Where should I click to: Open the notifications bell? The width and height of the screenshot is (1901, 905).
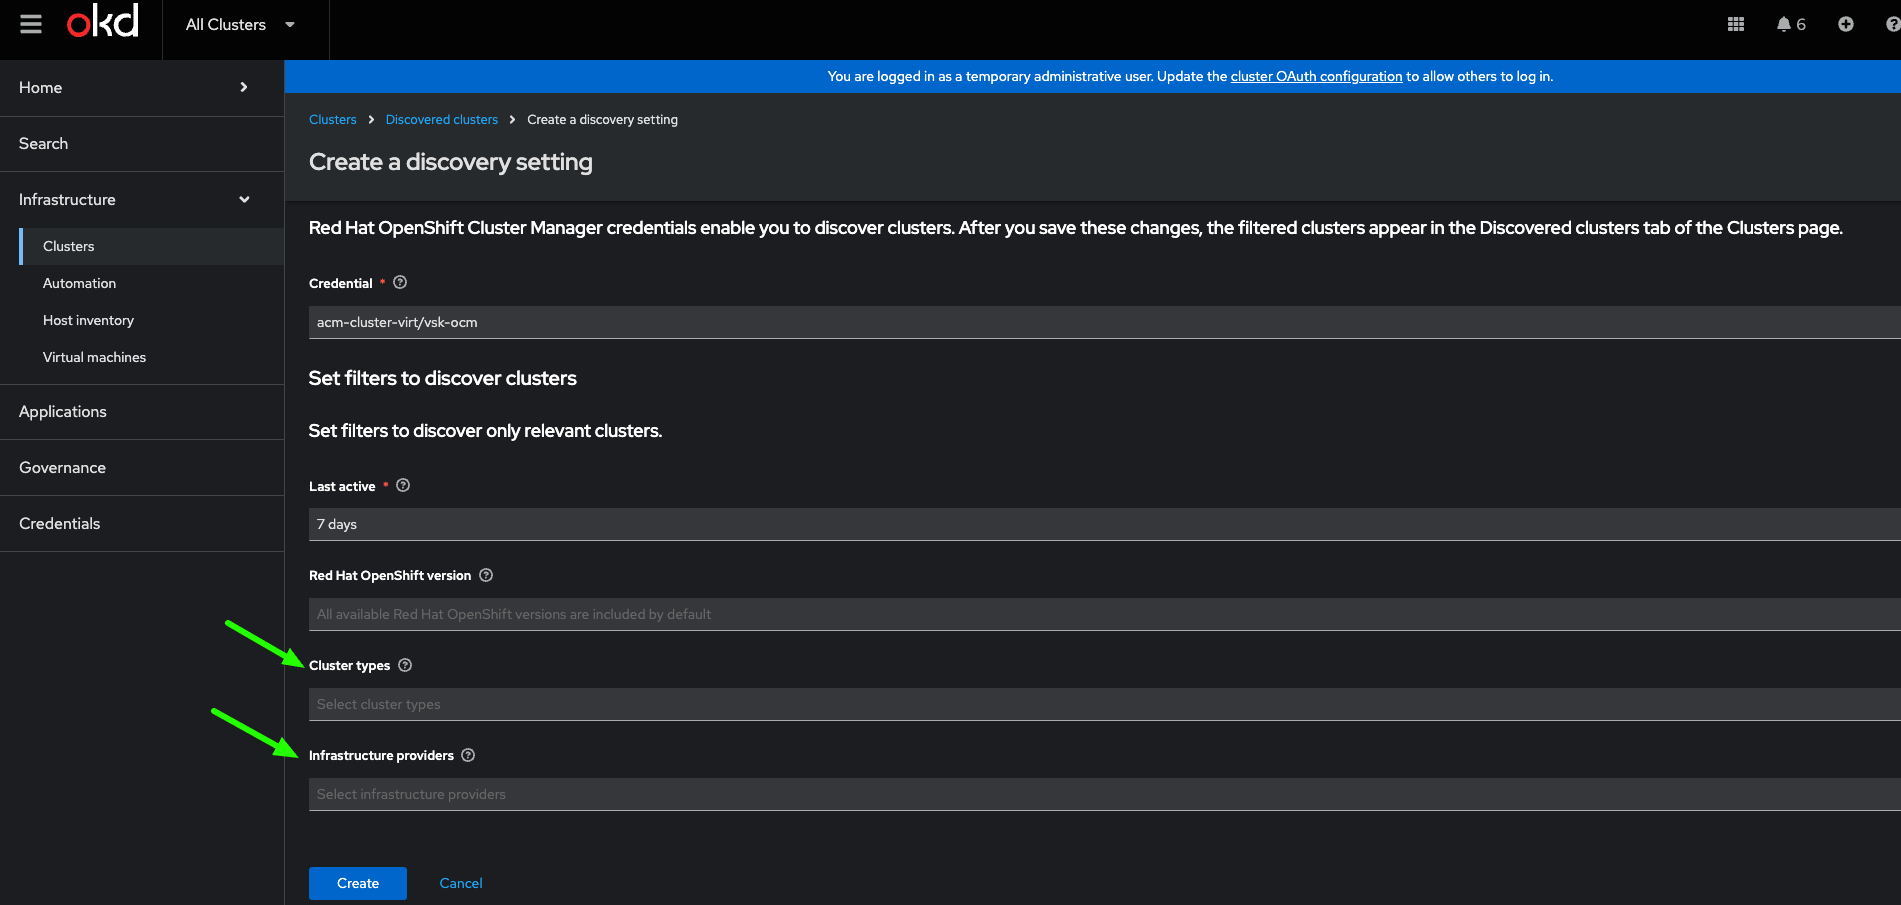(1784, 24)
